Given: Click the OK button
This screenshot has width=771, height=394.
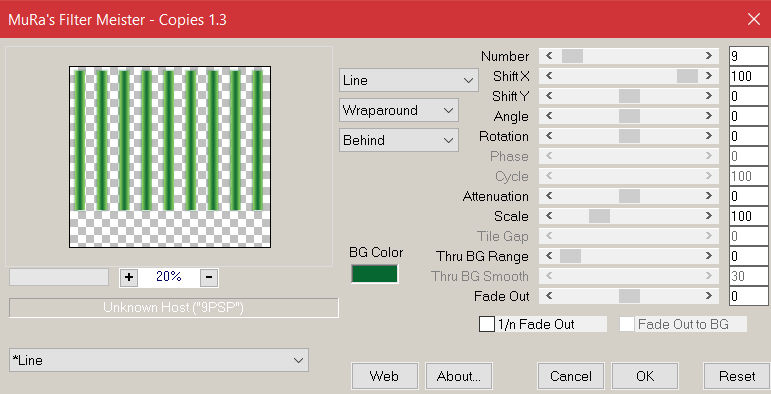Looking at the screenshot, I should [645, 376].
